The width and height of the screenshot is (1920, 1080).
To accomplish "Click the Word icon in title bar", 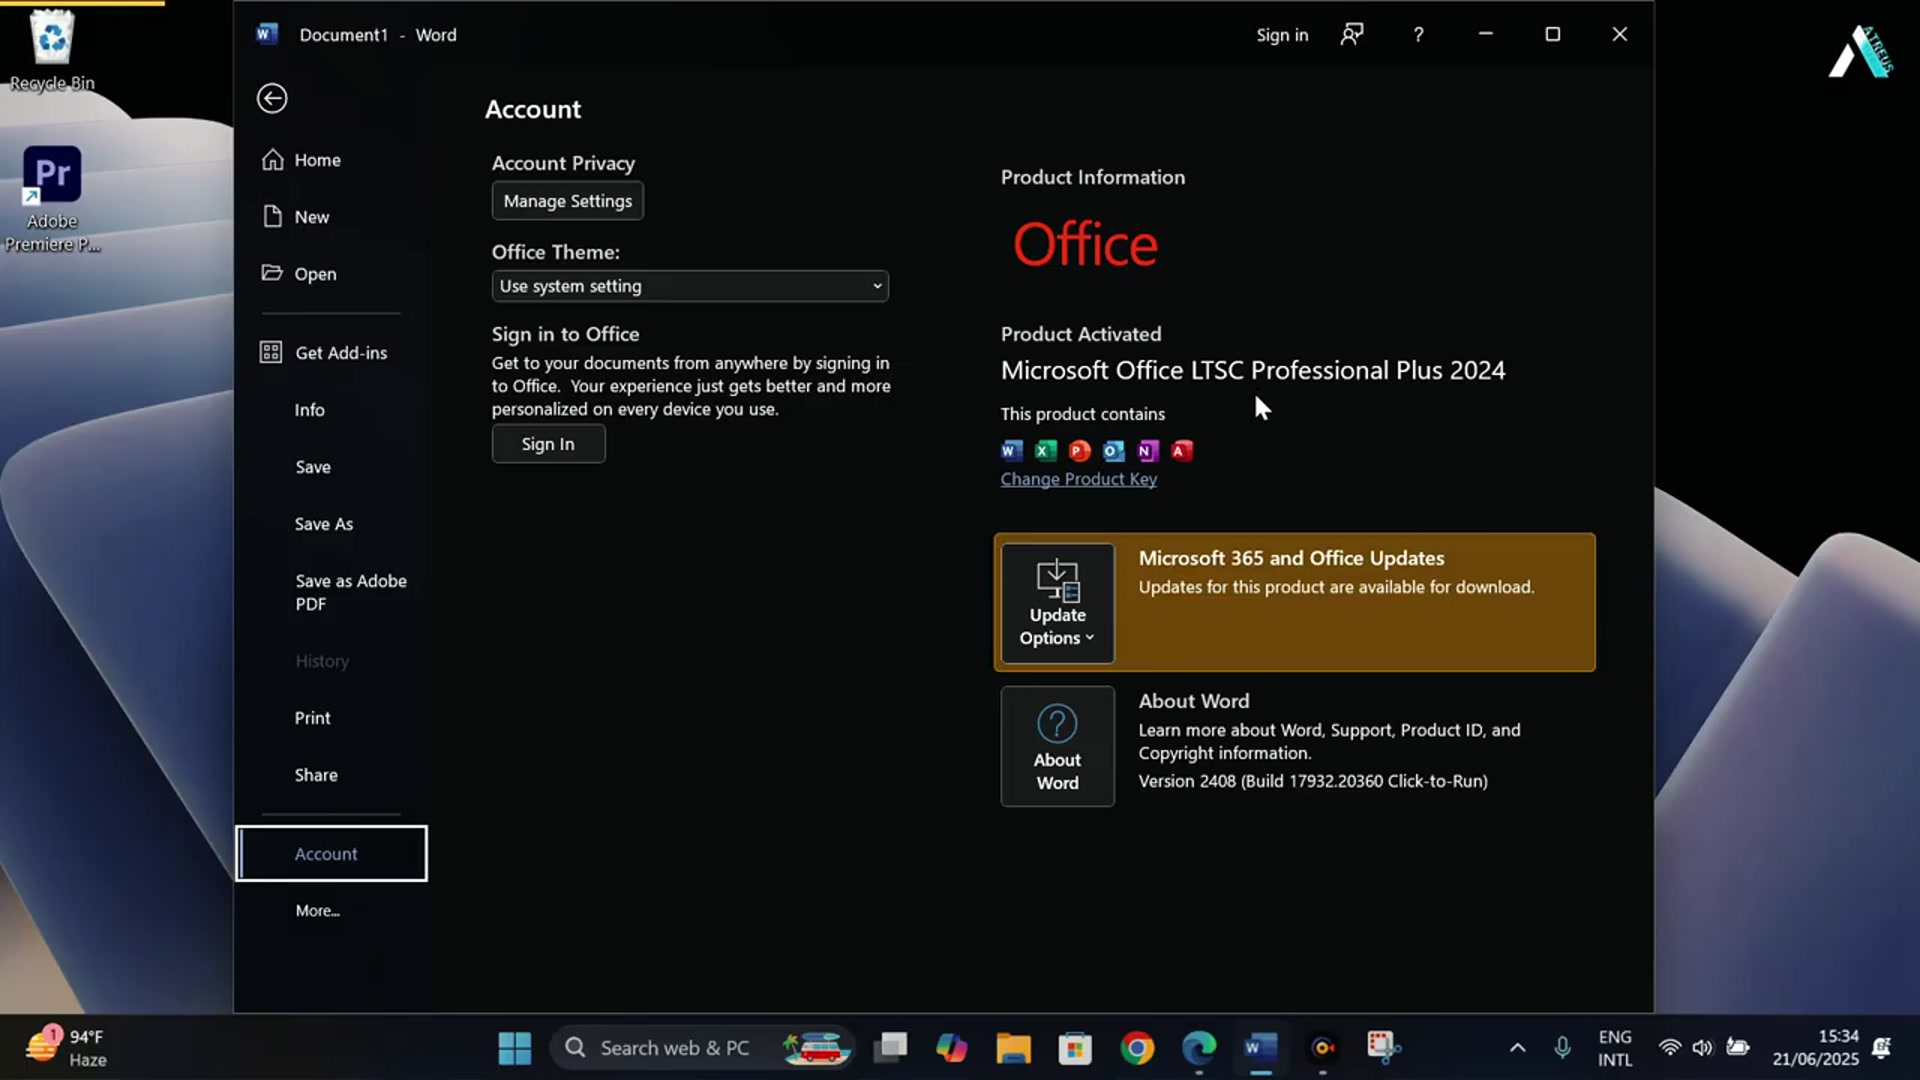I will pyautogui.click(x=266, y=34).
